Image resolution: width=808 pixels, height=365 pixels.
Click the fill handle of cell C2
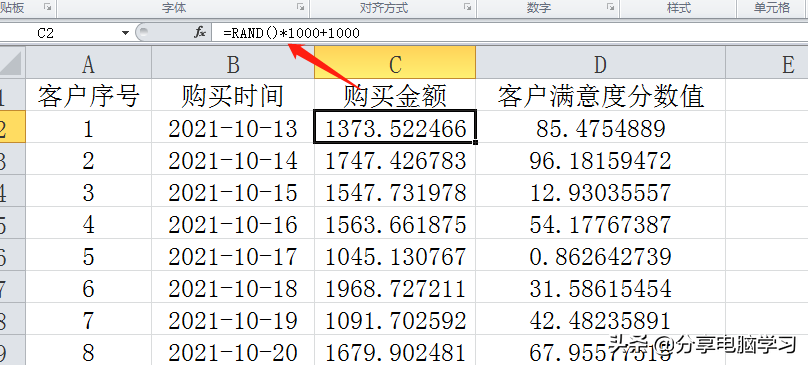point(475,142)
